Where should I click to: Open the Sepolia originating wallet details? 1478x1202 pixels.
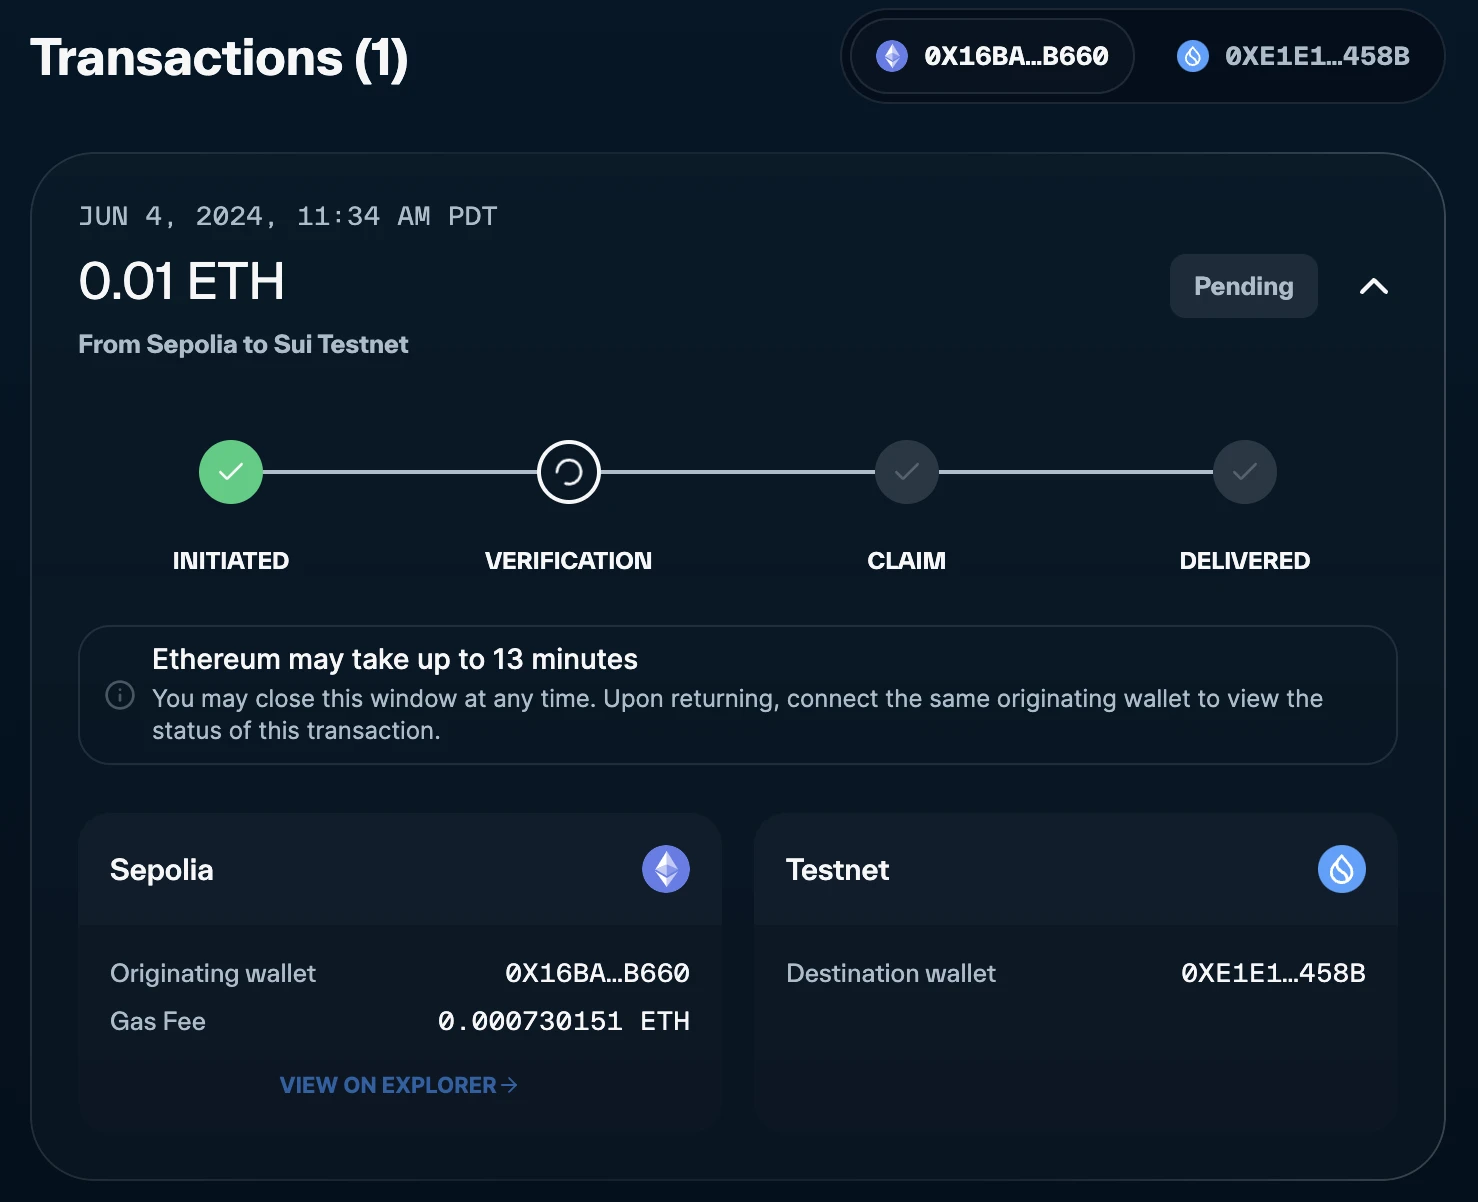[x=597, y=972]
